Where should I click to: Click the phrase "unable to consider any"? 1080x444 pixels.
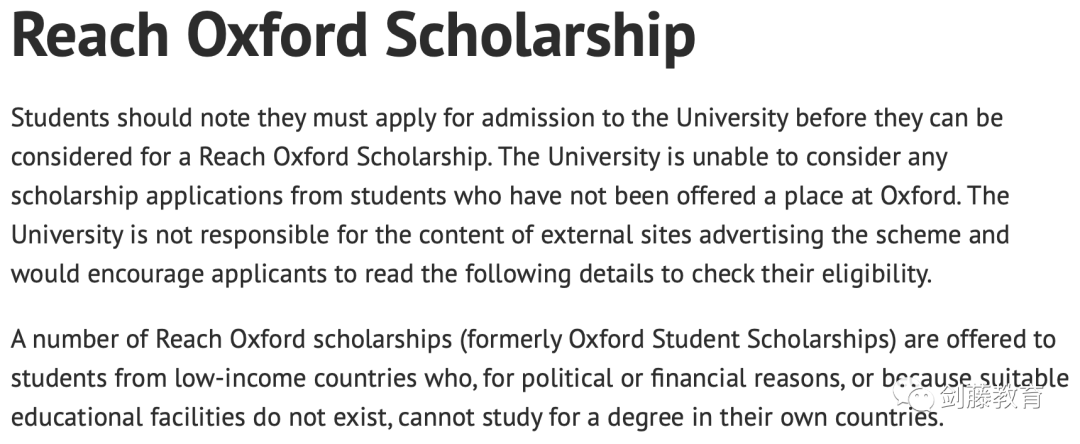click(x=820, y=158)
